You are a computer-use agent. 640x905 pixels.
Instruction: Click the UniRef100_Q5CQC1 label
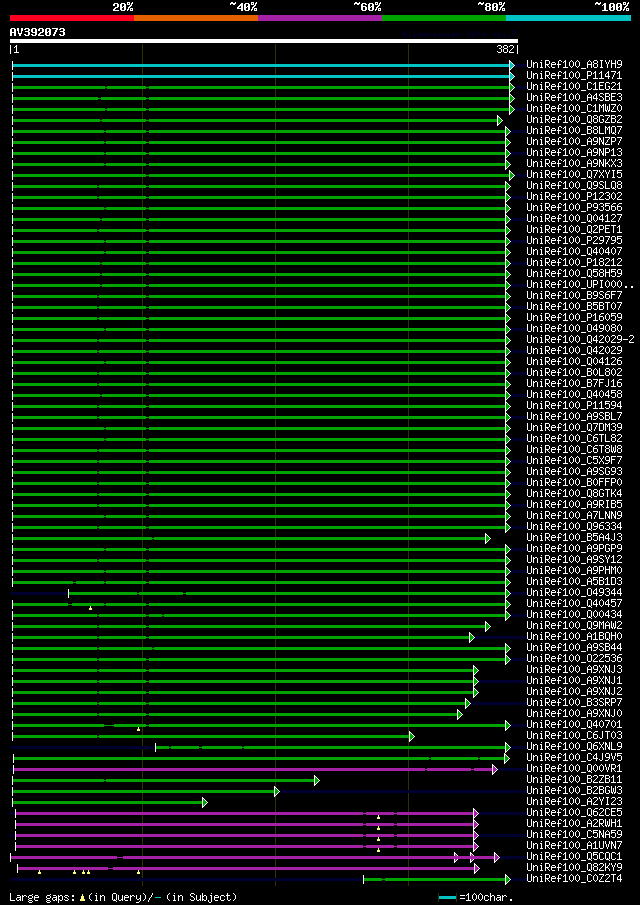(574, 857)
